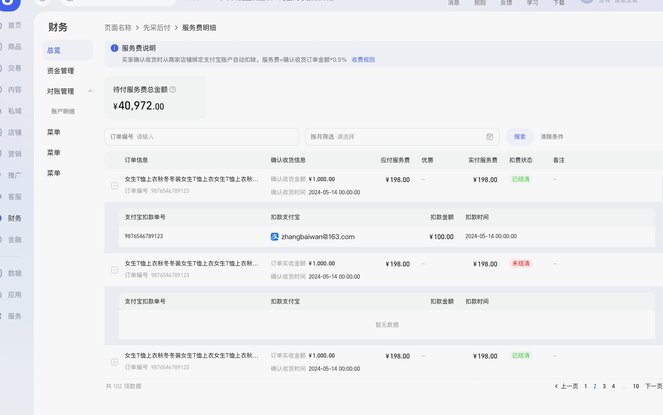663x415 pixels.
Task: Click 服务费明细 in the breadcrumb
Action: click(x=199, y=27)
